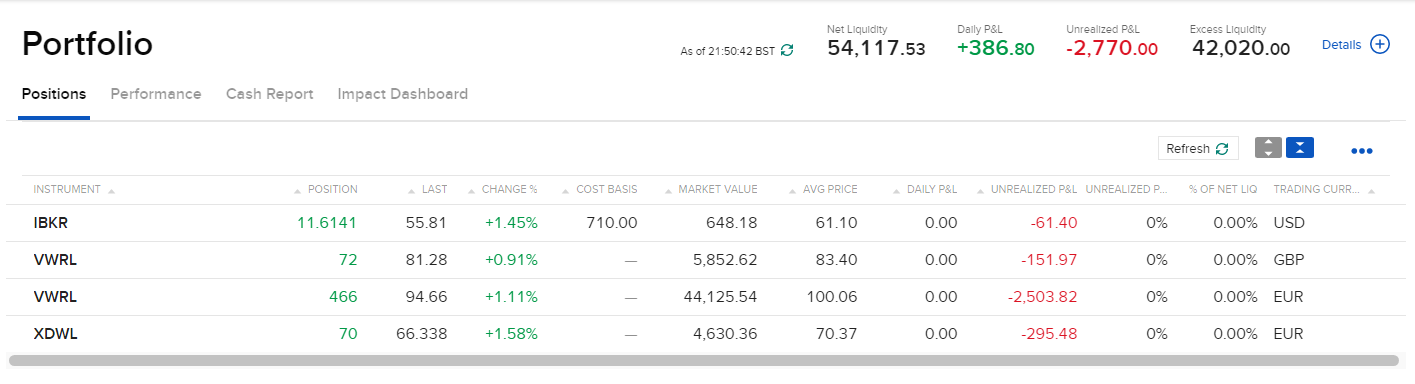Click the Details link
Image resolution: width=1415 pixels, height=384 pixels.
[x=1341, y=45]
